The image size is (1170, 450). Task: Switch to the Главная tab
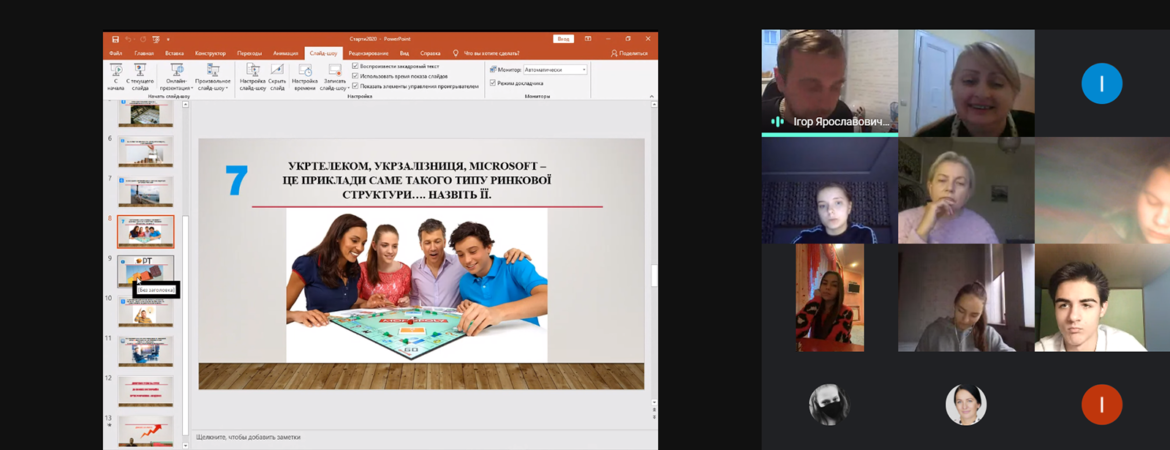pyautogui.click(x=144, y=54)
